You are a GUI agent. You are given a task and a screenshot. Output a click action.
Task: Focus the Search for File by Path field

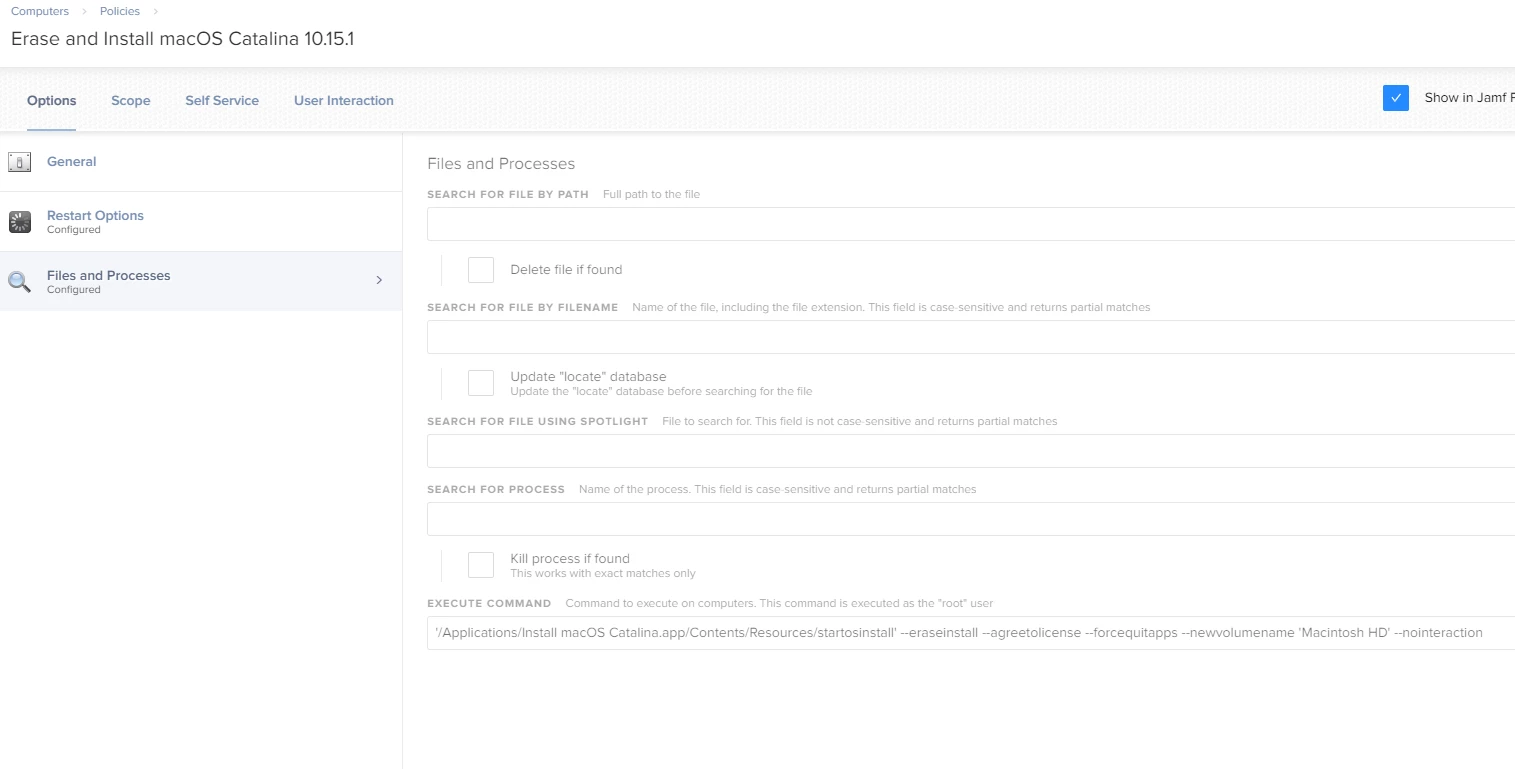(971, 224)
